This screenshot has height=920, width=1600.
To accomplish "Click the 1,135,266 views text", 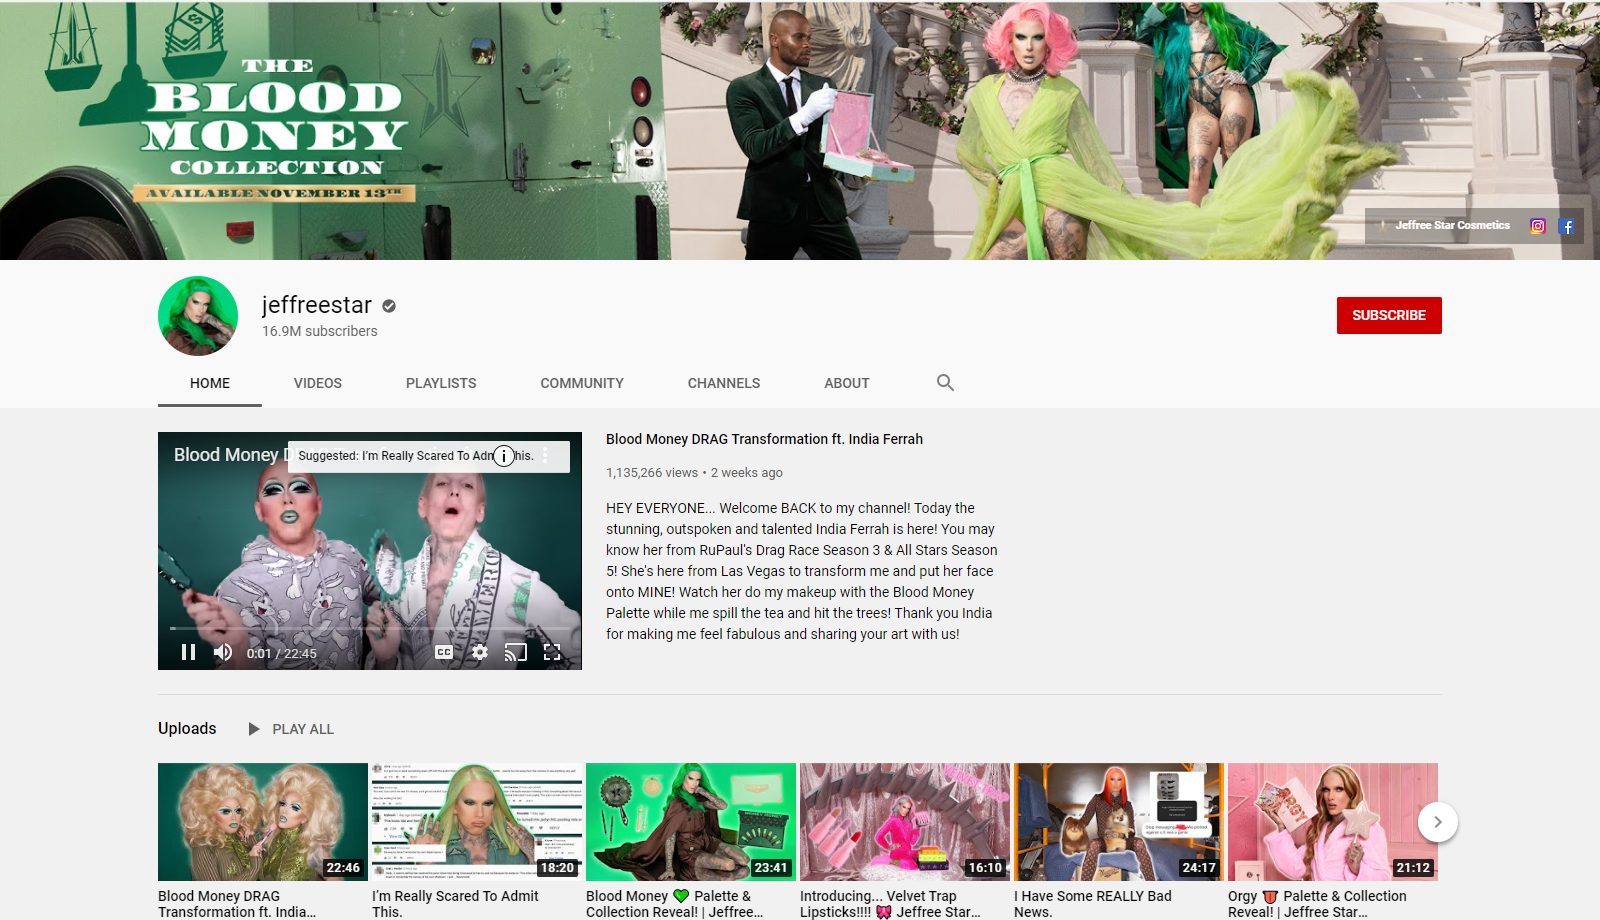I will pos(652,473).
